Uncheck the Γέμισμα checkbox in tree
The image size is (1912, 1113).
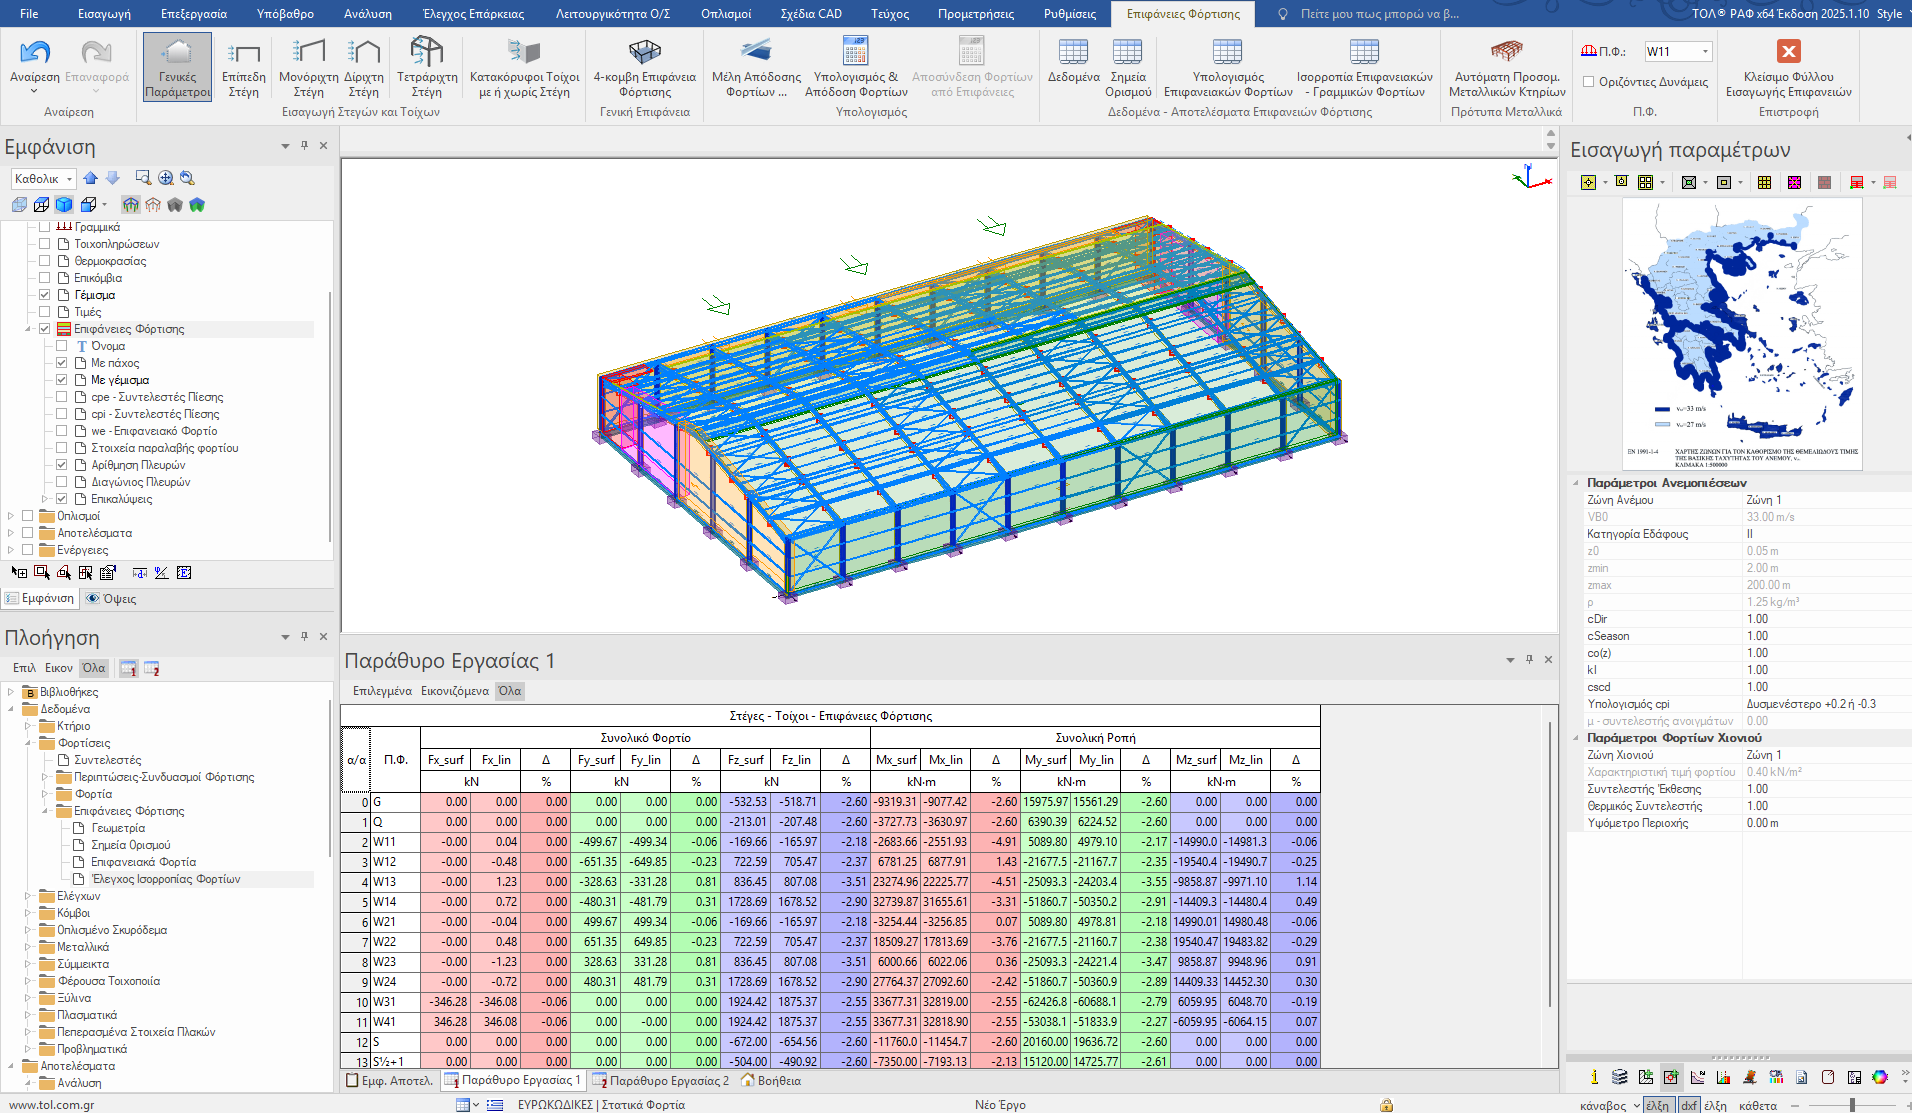click(45, 295)
